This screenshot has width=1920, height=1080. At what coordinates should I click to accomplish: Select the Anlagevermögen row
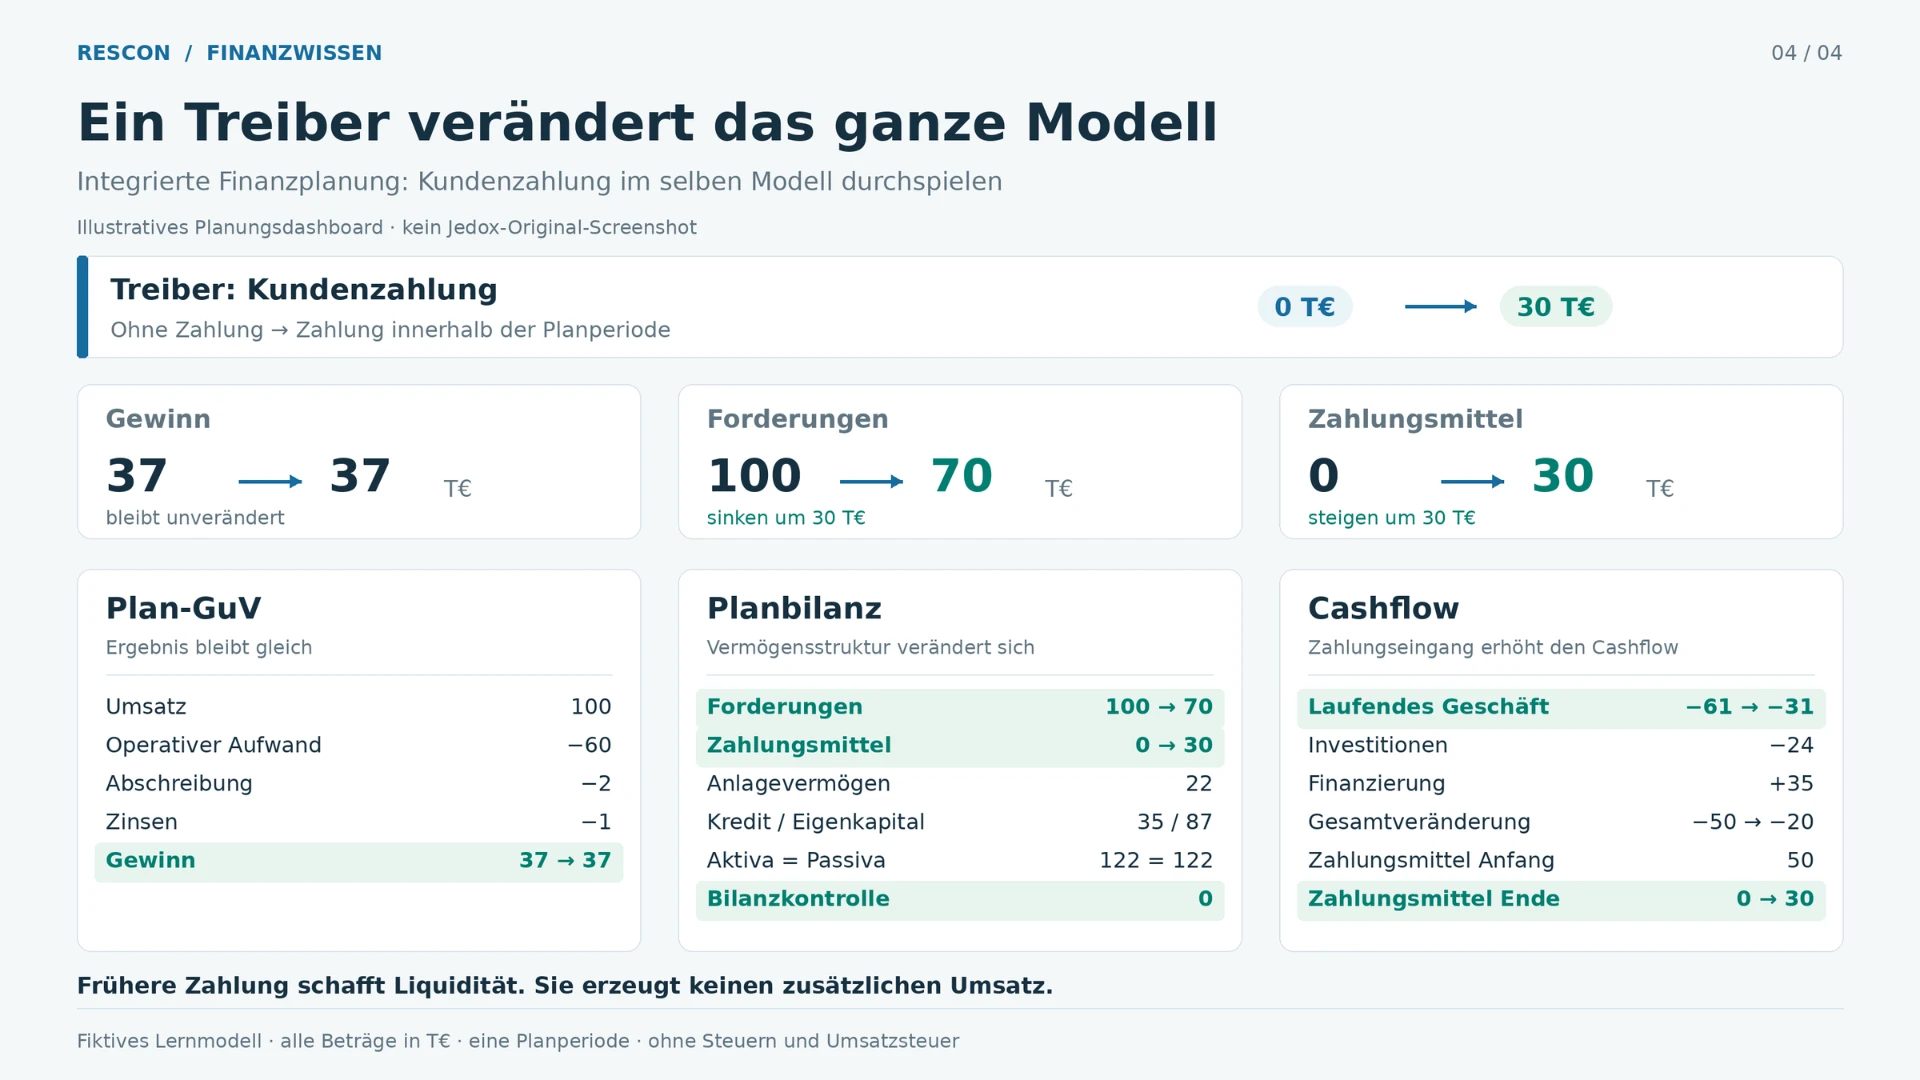click(960, 784)
